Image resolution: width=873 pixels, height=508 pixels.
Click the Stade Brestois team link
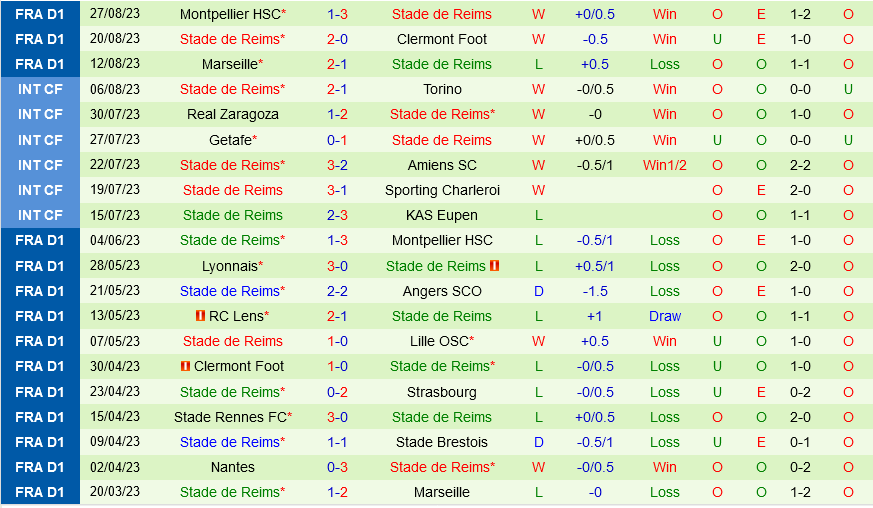(442, 442)
